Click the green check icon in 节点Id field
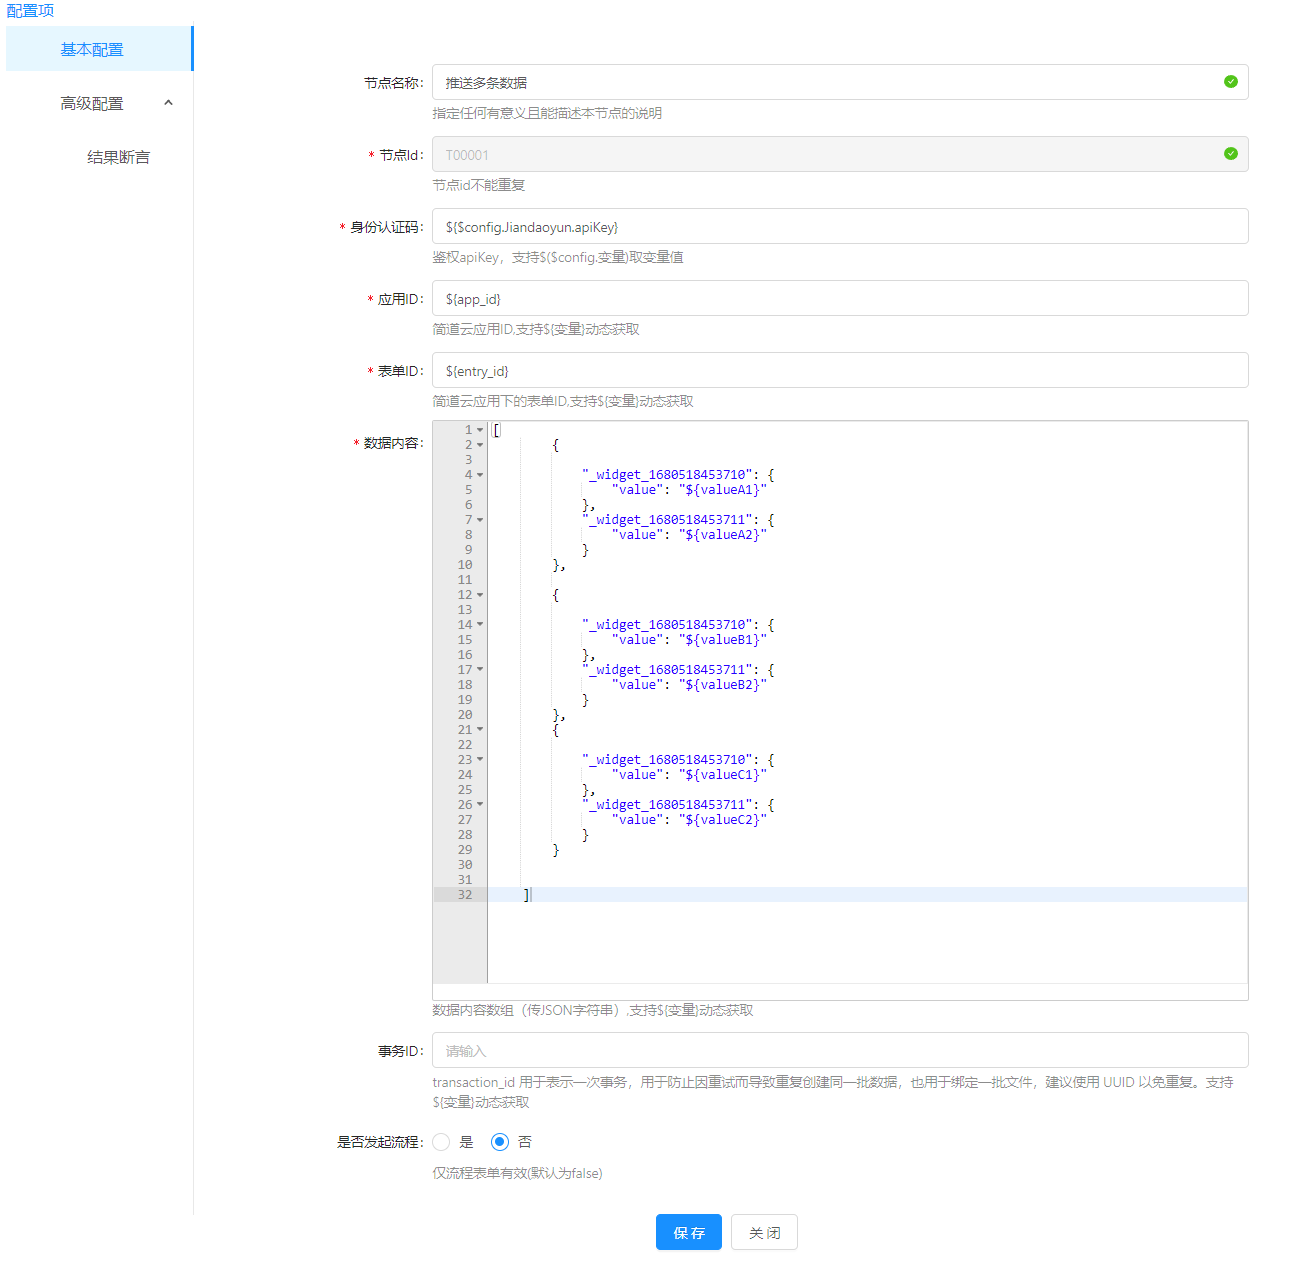 click(x=1230, y=154)
